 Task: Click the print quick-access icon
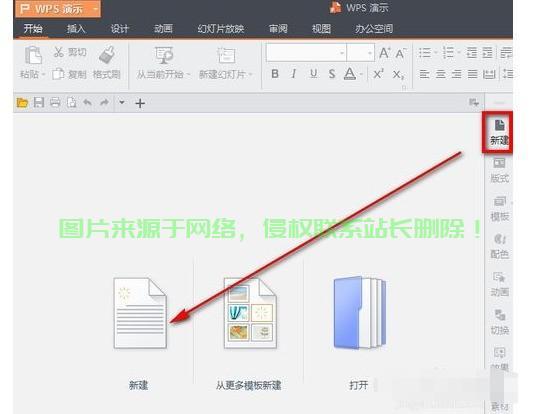(x=55, y=102)
